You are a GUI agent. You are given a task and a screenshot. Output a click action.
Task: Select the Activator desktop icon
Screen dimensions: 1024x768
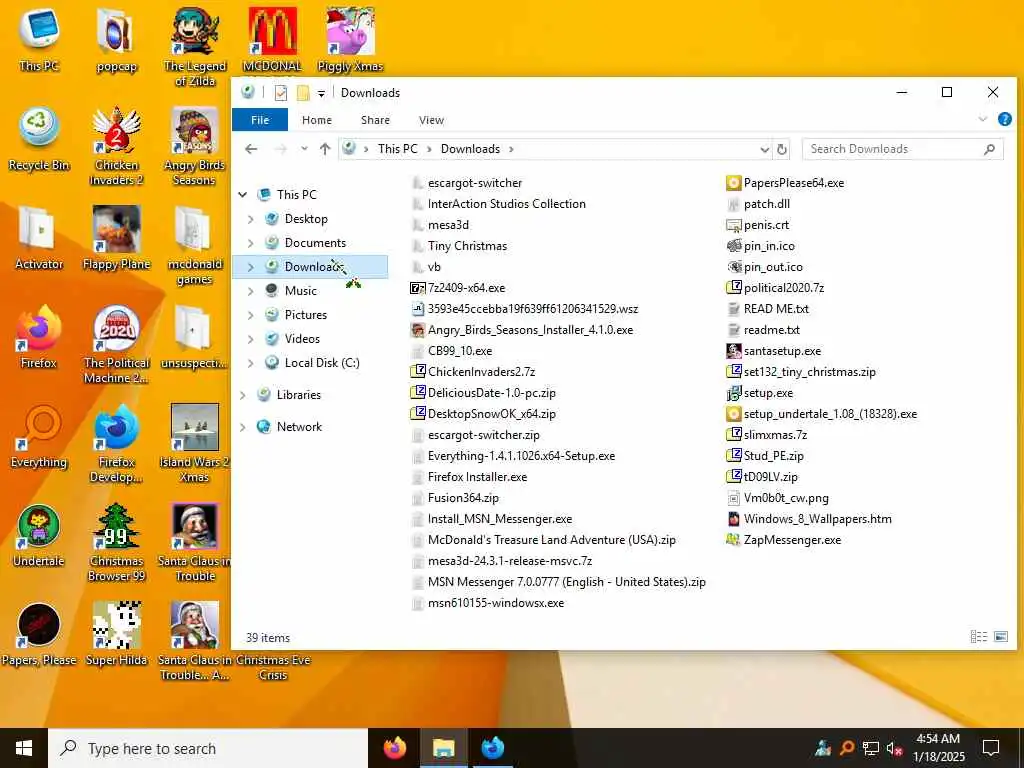coord(39,238)
